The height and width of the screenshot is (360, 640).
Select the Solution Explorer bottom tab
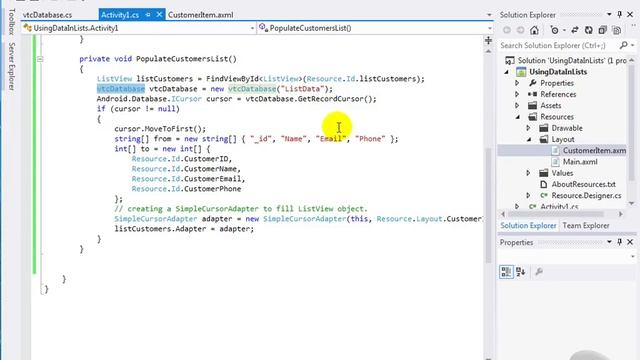(x=528, y=226)
